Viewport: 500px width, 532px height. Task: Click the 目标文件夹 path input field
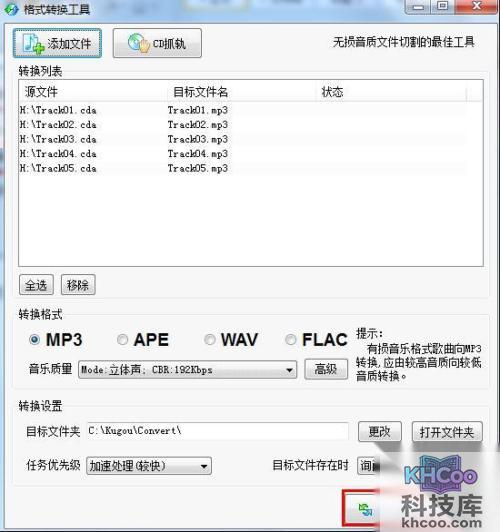coord(217,431)
